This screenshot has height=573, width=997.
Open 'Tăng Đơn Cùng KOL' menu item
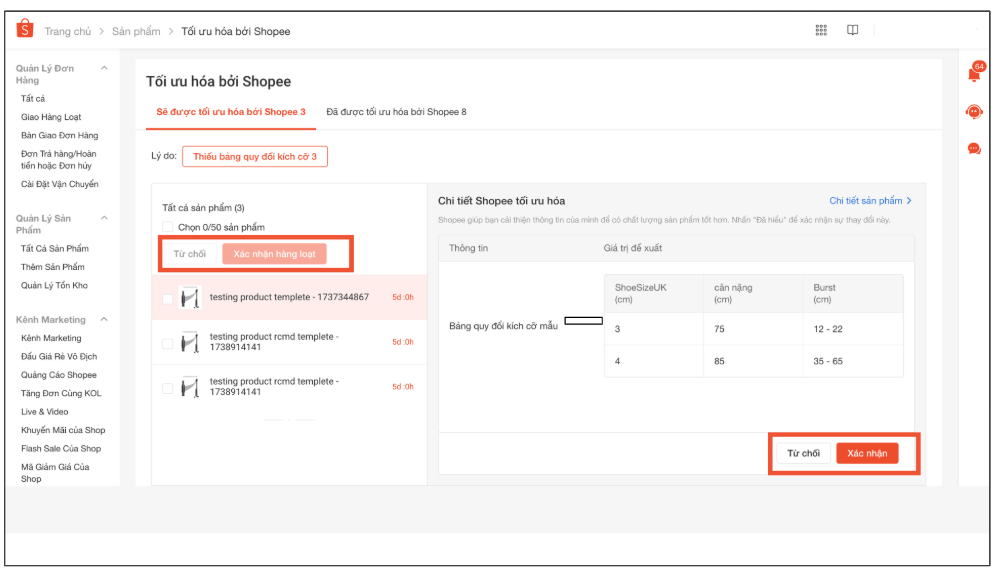coord(61,394)
